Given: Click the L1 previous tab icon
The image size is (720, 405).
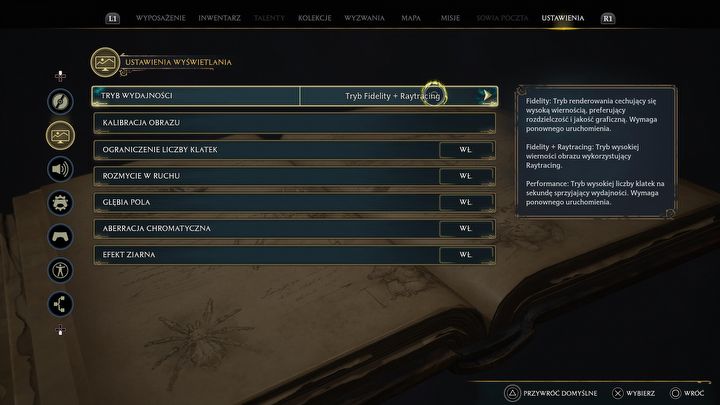Looking at the screenshot, I should pos(112,18).
